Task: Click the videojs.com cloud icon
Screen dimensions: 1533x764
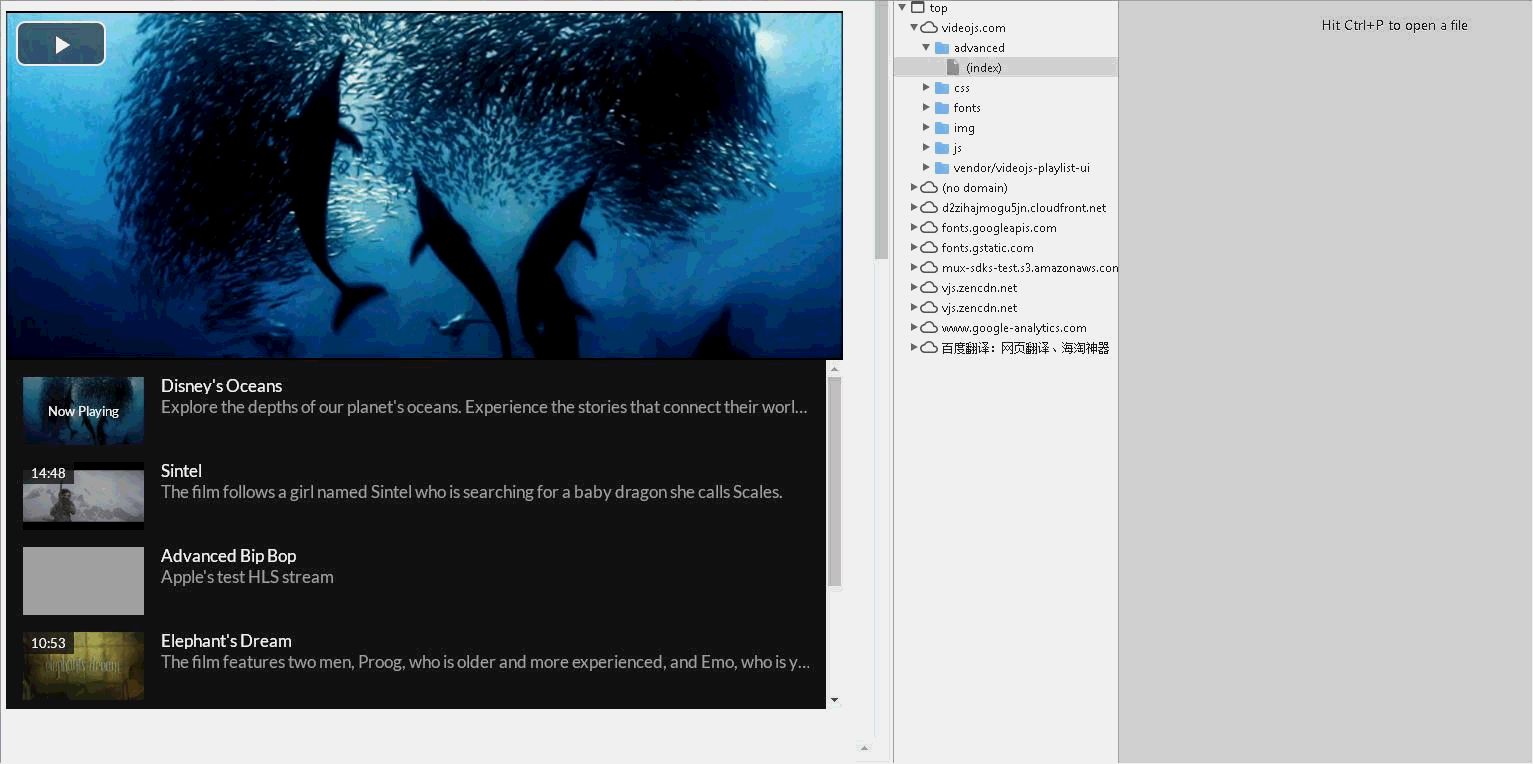Action: click(929, 28)
